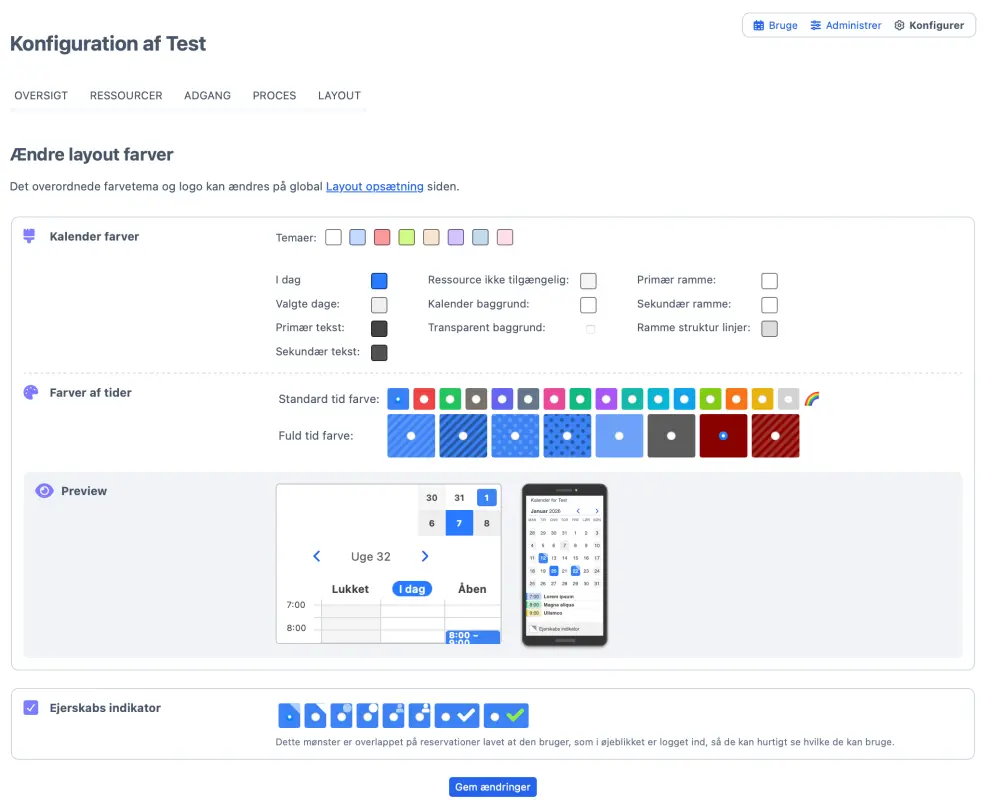Click the rainbow custom color icon
The width and height of the screenshot is (984, 807).
(812, 399)
